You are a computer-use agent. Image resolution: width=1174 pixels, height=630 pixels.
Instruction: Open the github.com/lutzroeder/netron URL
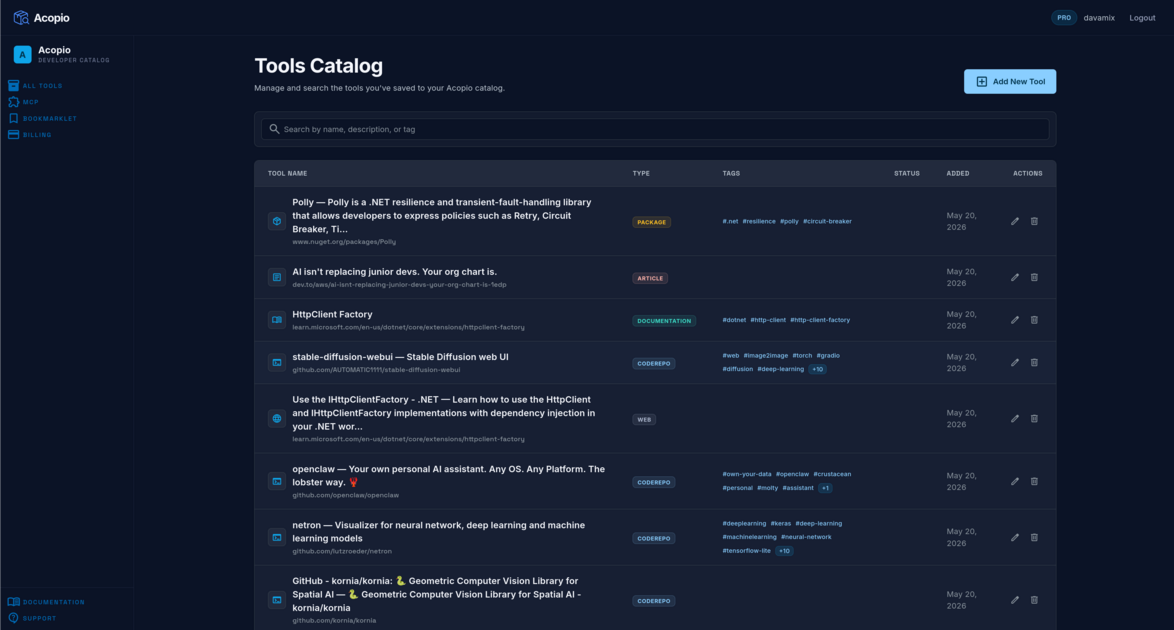[x=341, y=551]
